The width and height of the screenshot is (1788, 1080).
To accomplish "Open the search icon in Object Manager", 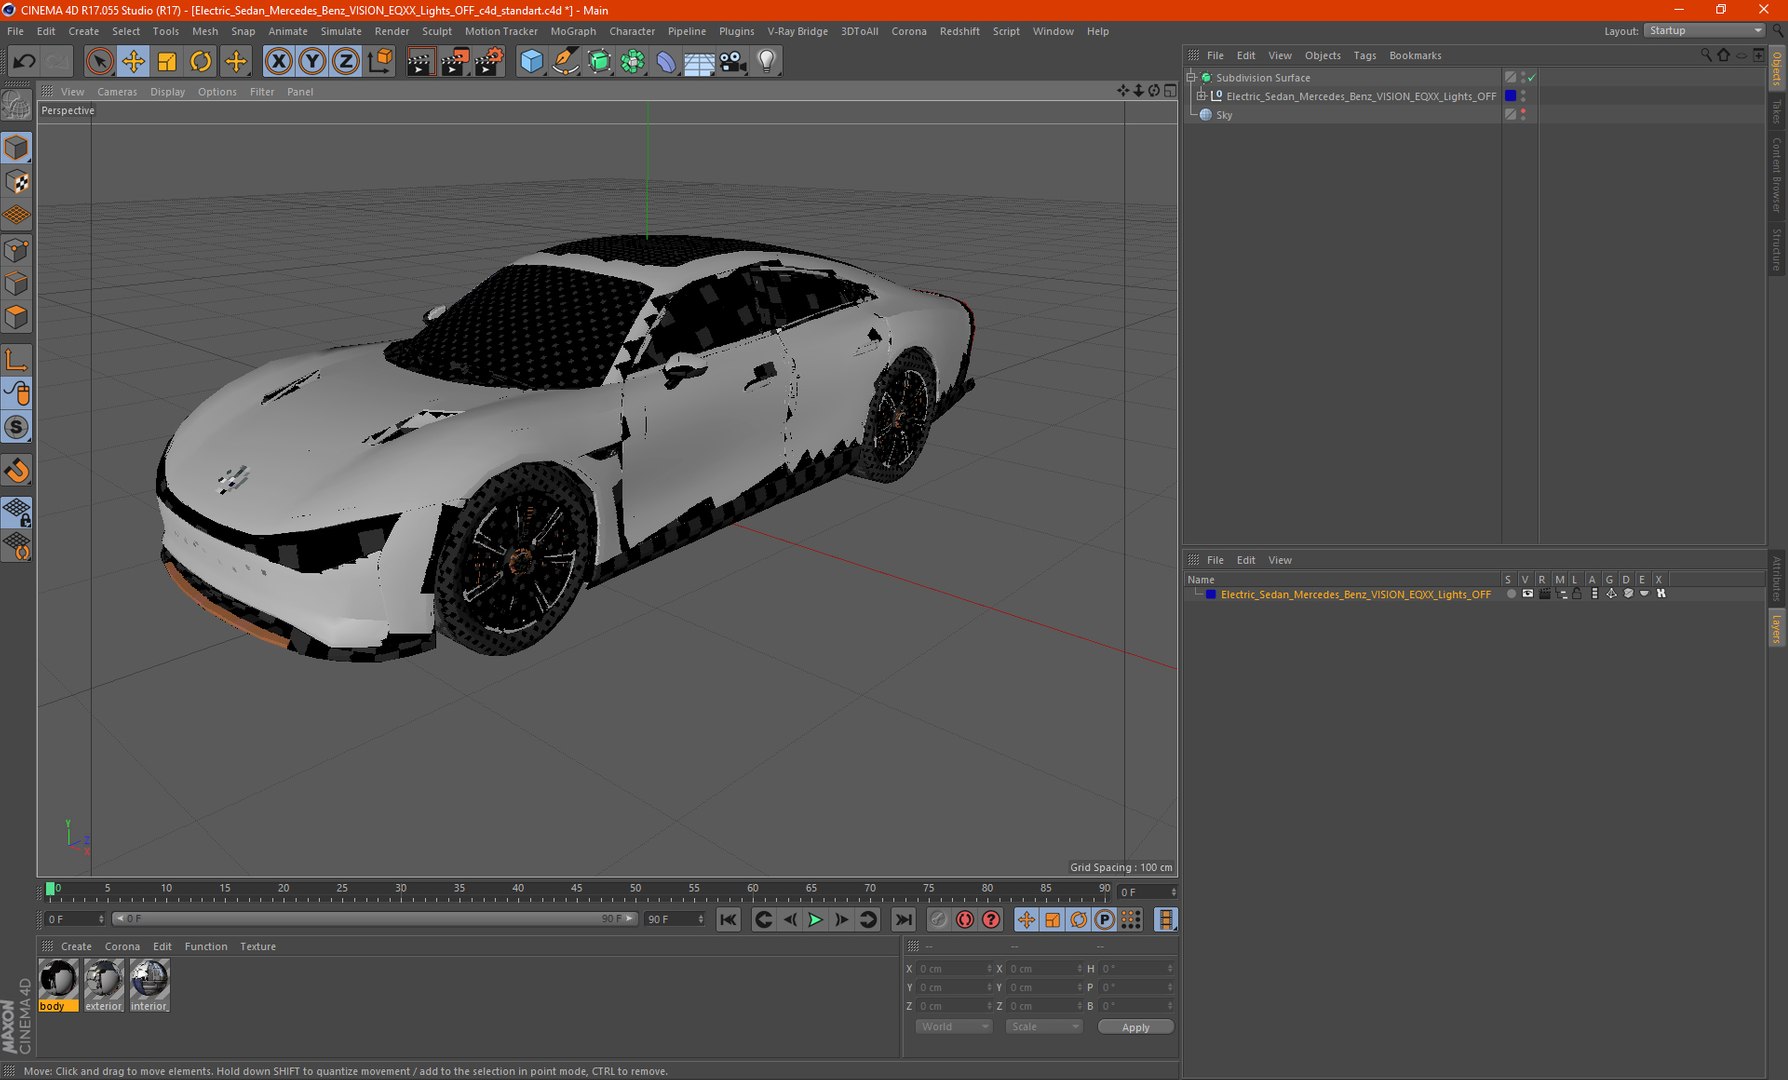I will [x=1706, y=55].
